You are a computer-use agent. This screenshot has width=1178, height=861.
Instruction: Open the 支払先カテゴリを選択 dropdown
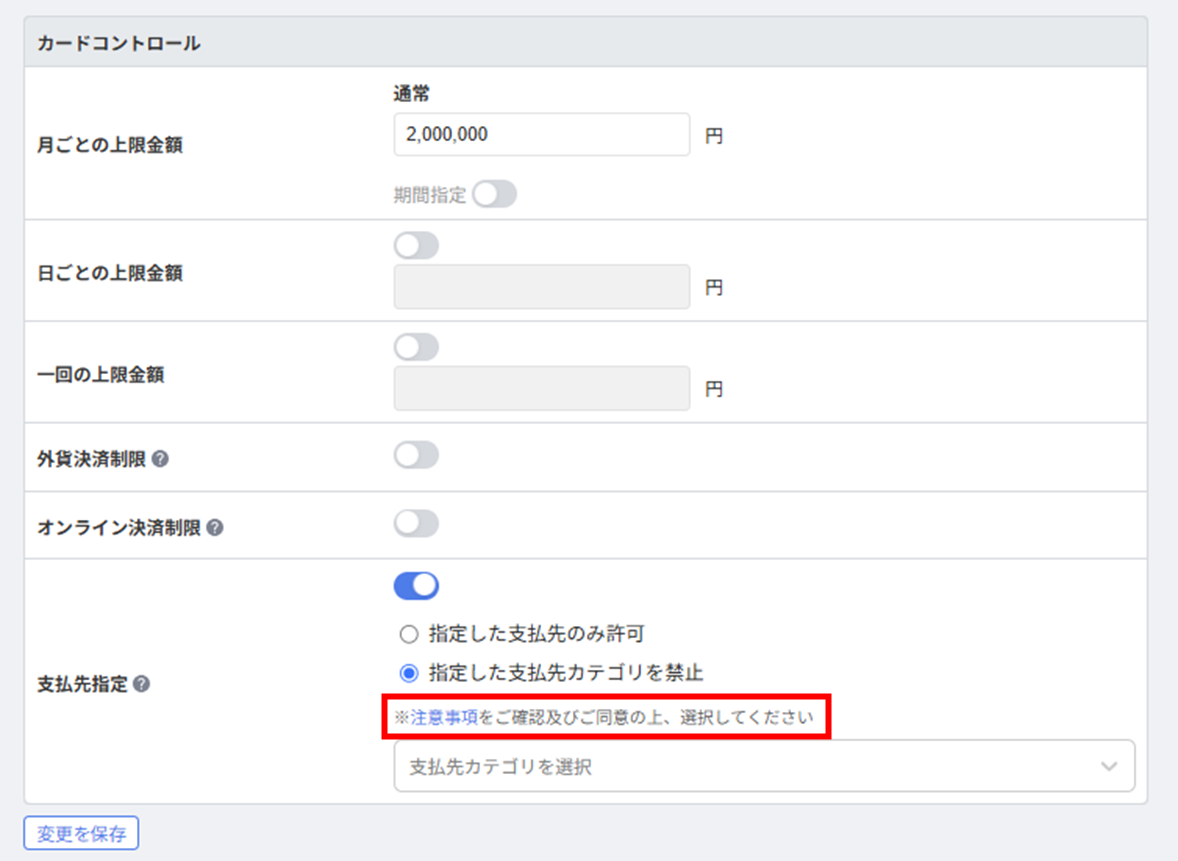[764, 766]
